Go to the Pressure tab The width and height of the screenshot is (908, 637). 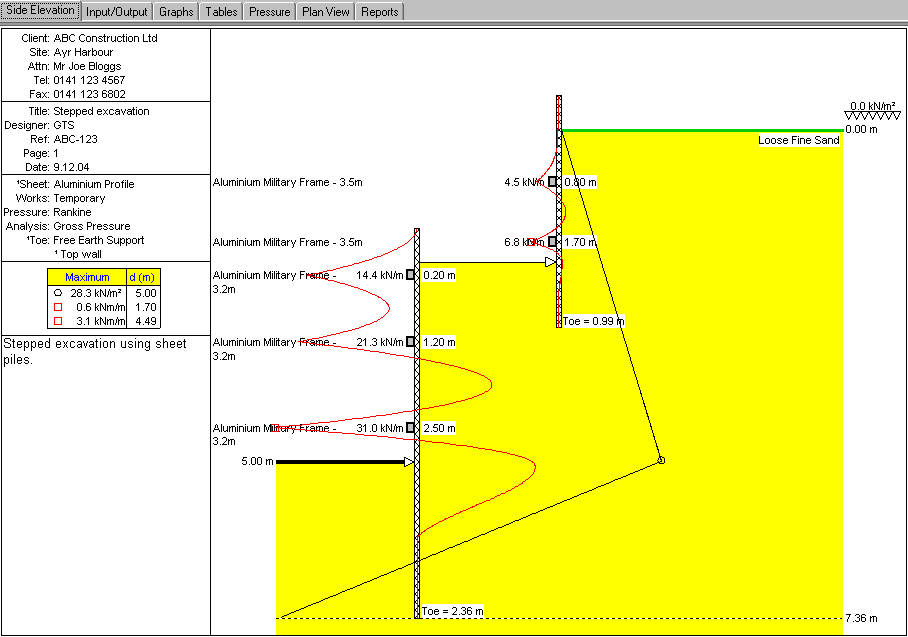[x=269, y=12]
